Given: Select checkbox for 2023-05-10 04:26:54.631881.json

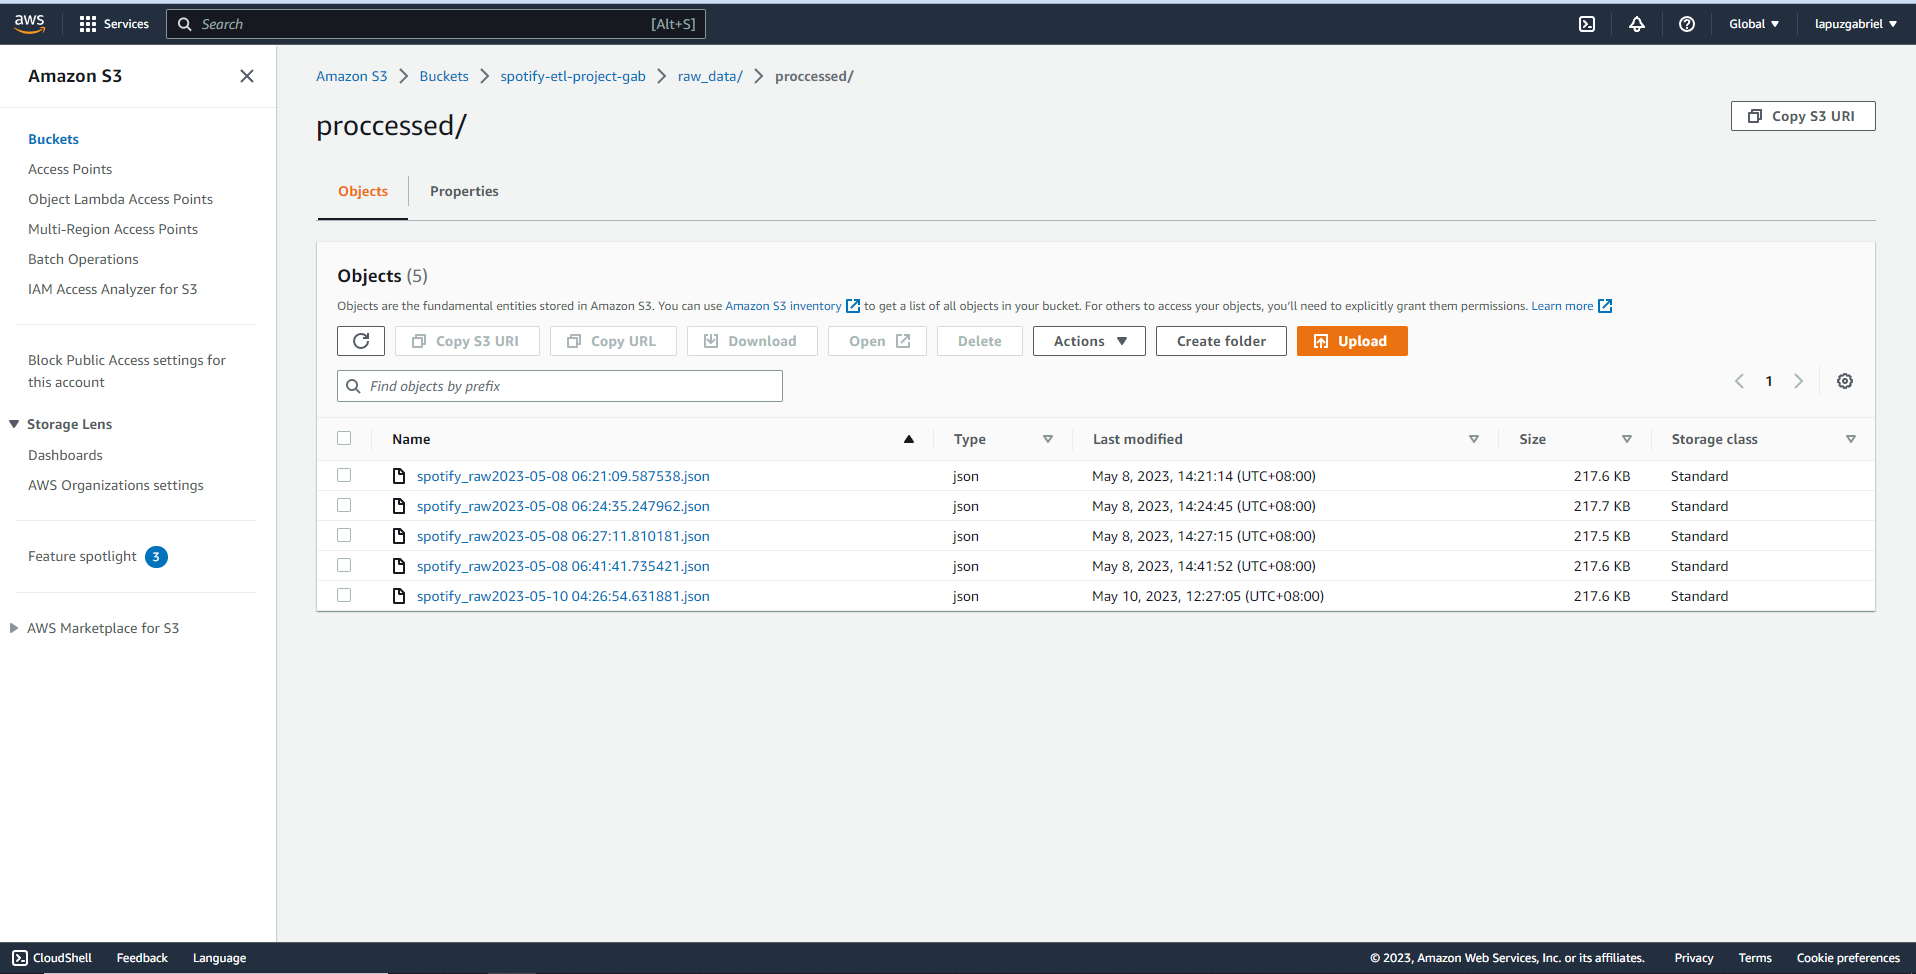Looking at the screenshot, I should click(x=344, y=595).
